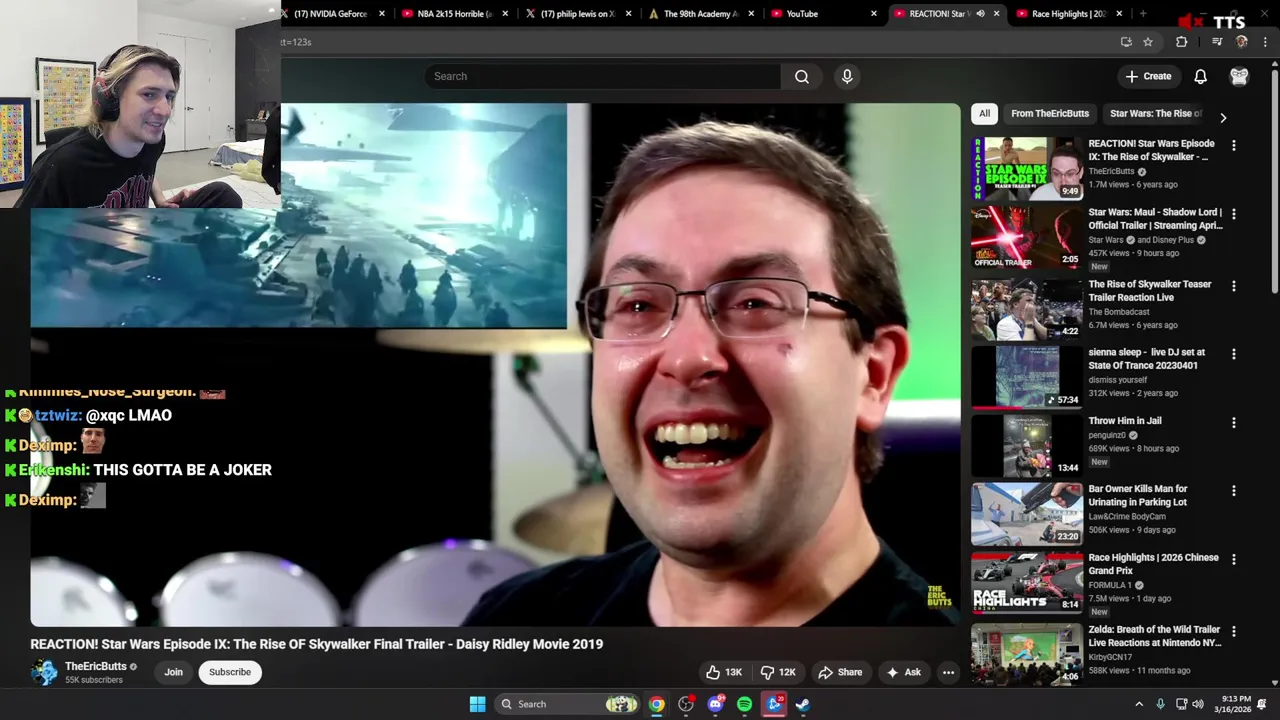
Task: Open the Ask AI button
Action: pos(903,672)
